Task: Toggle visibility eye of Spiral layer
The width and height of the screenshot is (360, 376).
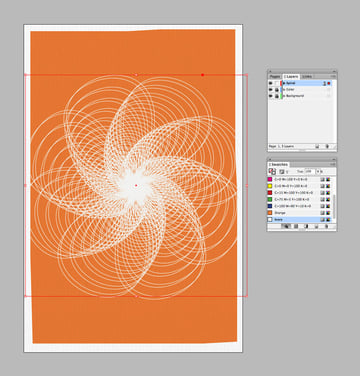Action: click(271, 83)
